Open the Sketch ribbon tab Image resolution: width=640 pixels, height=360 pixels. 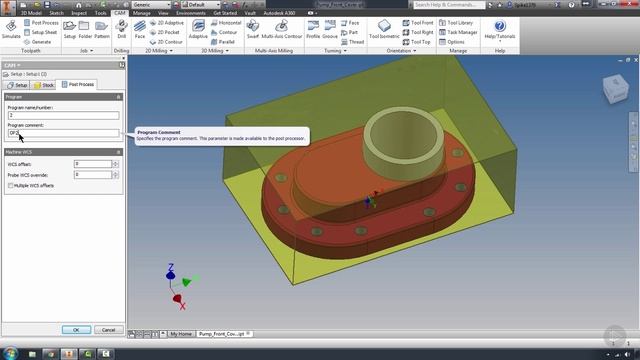point(56,13)
